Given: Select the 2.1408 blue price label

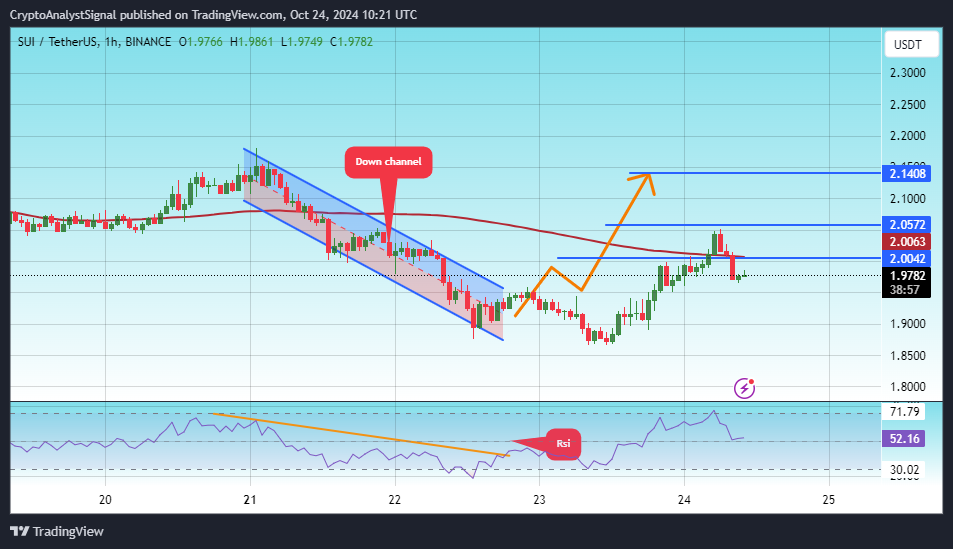Looking at the screenshot, I should click(907, 174).
